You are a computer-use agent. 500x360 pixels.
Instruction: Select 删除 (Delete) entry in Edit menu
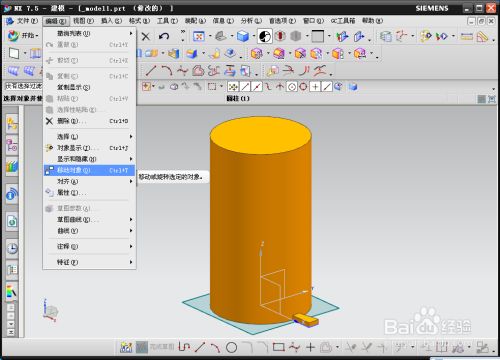(x=89, y=121)
